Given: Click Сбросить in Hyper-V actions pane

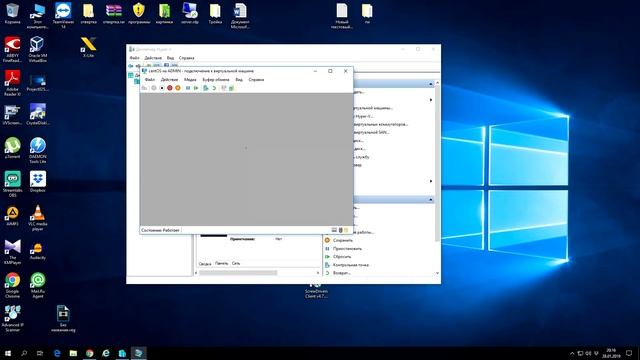Looking at the screenshot, I should 342,257.
